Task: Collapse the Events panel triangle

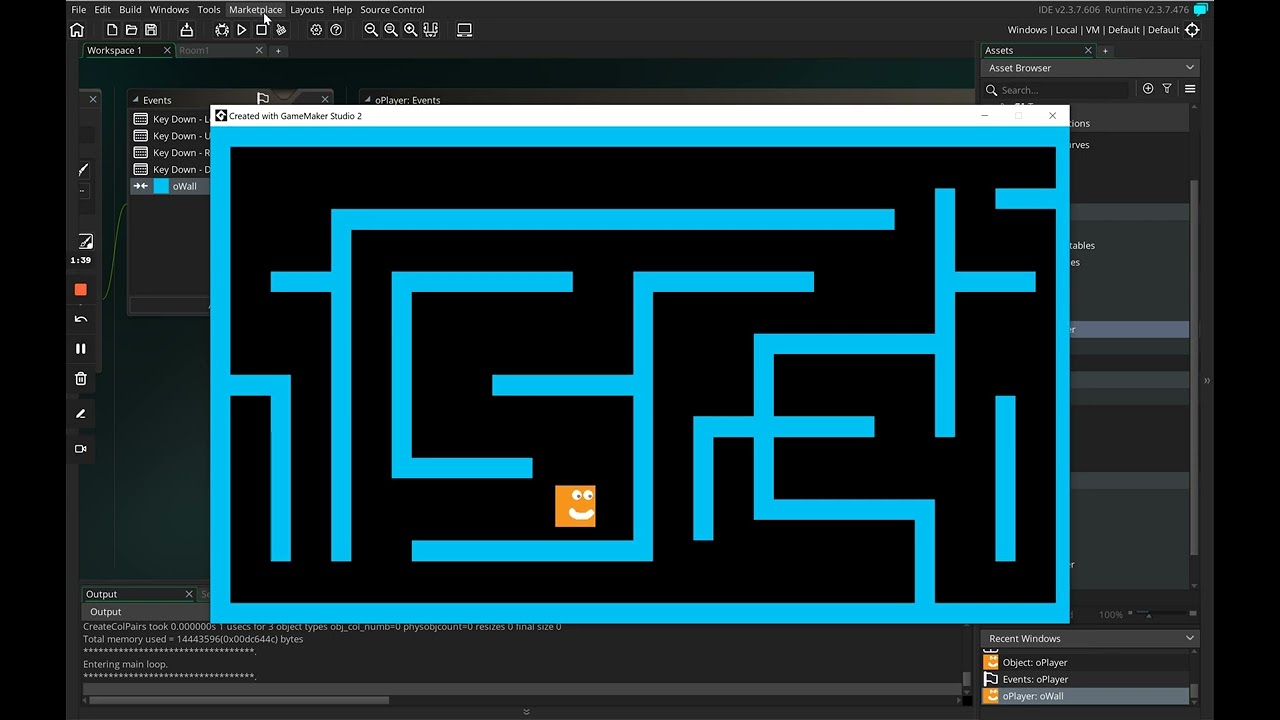Action: click(x=137, y=100)
